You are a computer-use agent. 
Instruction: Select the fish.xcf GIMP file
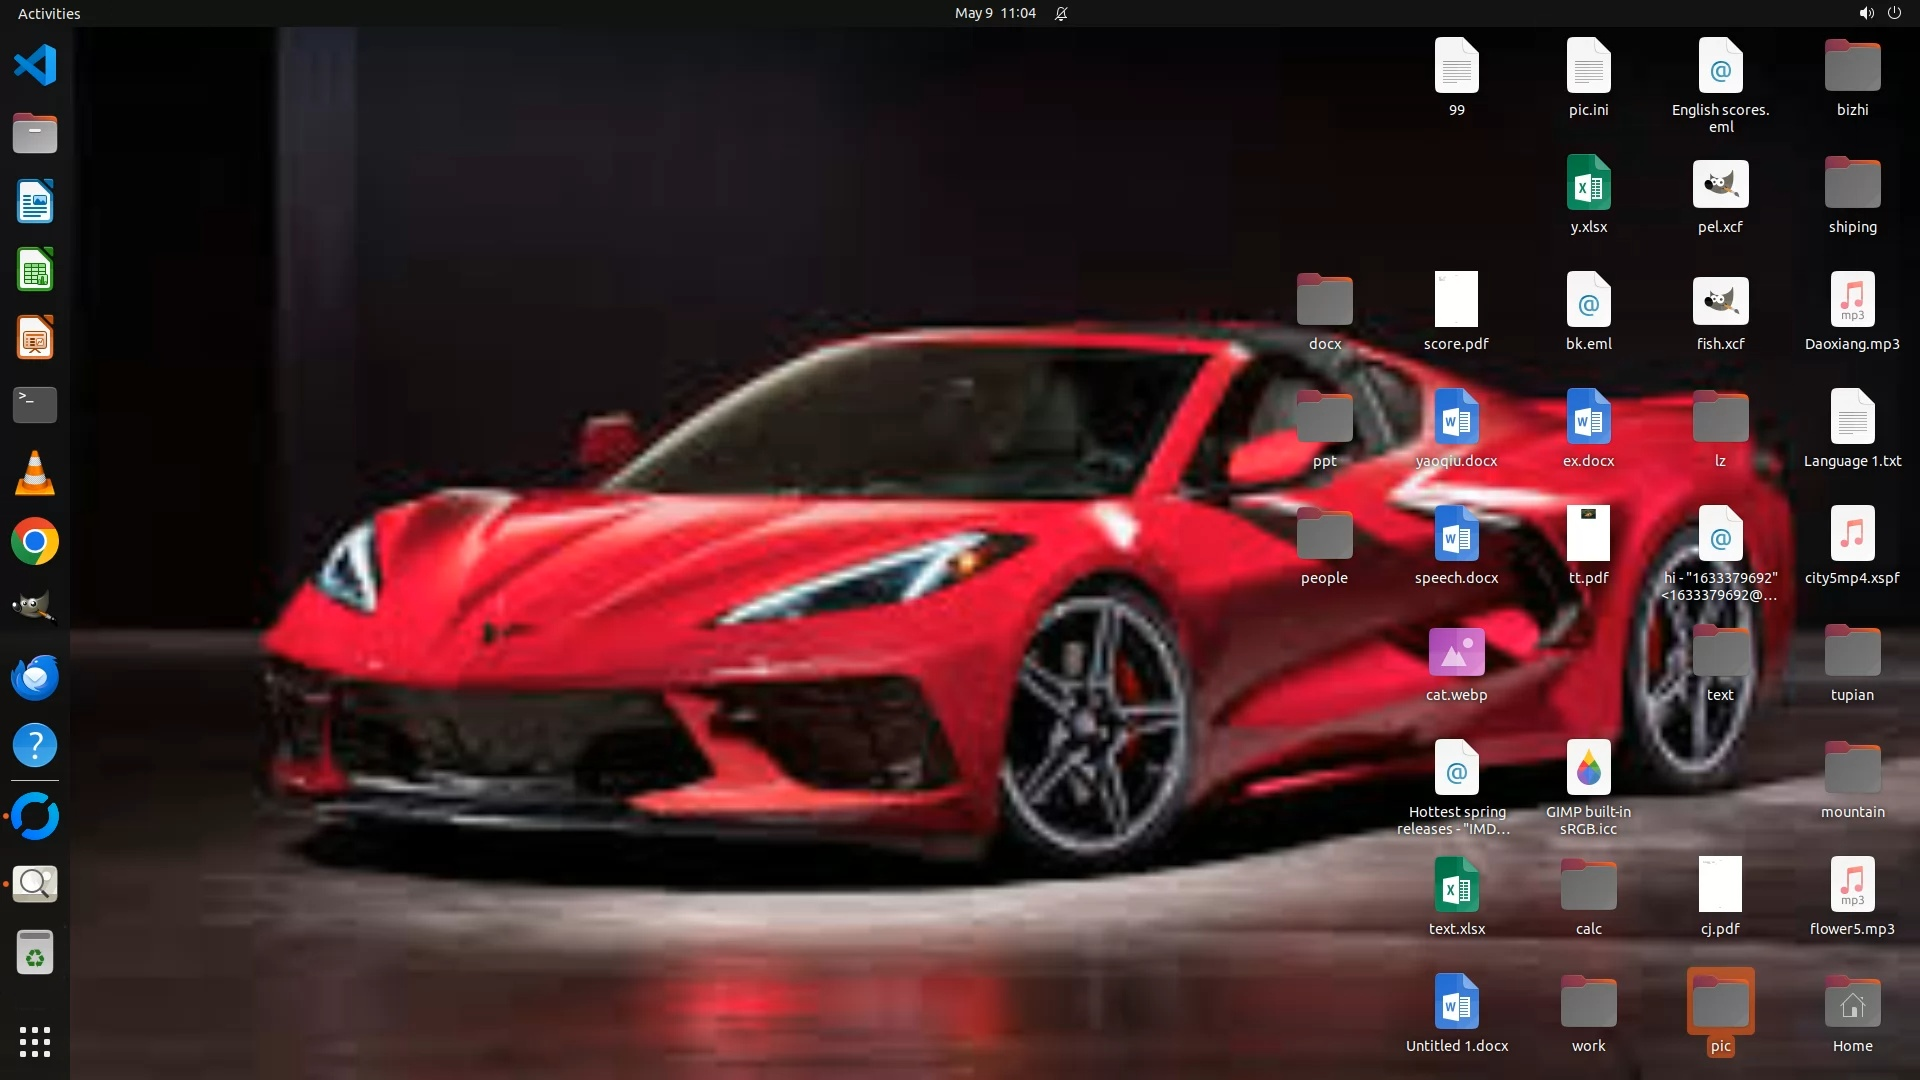pyautogui.click(x=1720, y=301)
